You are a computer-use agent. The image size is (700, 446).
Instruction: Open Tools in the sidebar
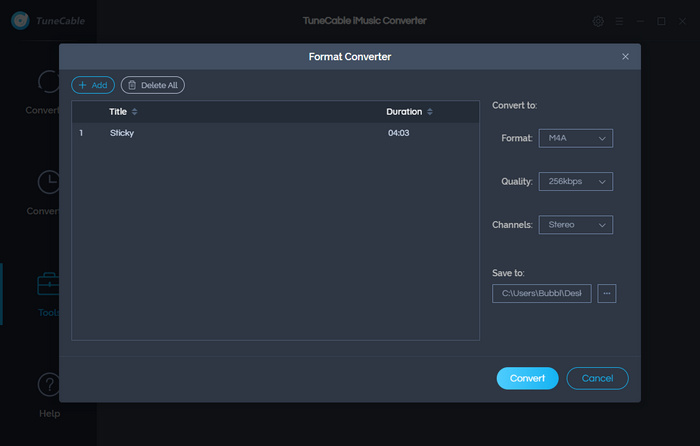click(48, 294)
